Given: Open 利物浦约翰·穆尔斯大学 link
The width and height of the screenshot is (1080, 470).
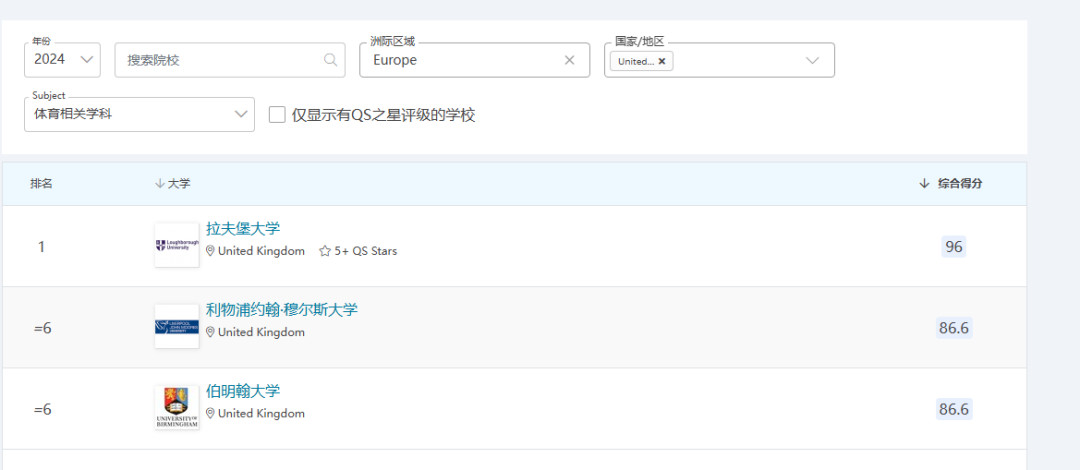Looking at the screenshot, I should point(282,310).
